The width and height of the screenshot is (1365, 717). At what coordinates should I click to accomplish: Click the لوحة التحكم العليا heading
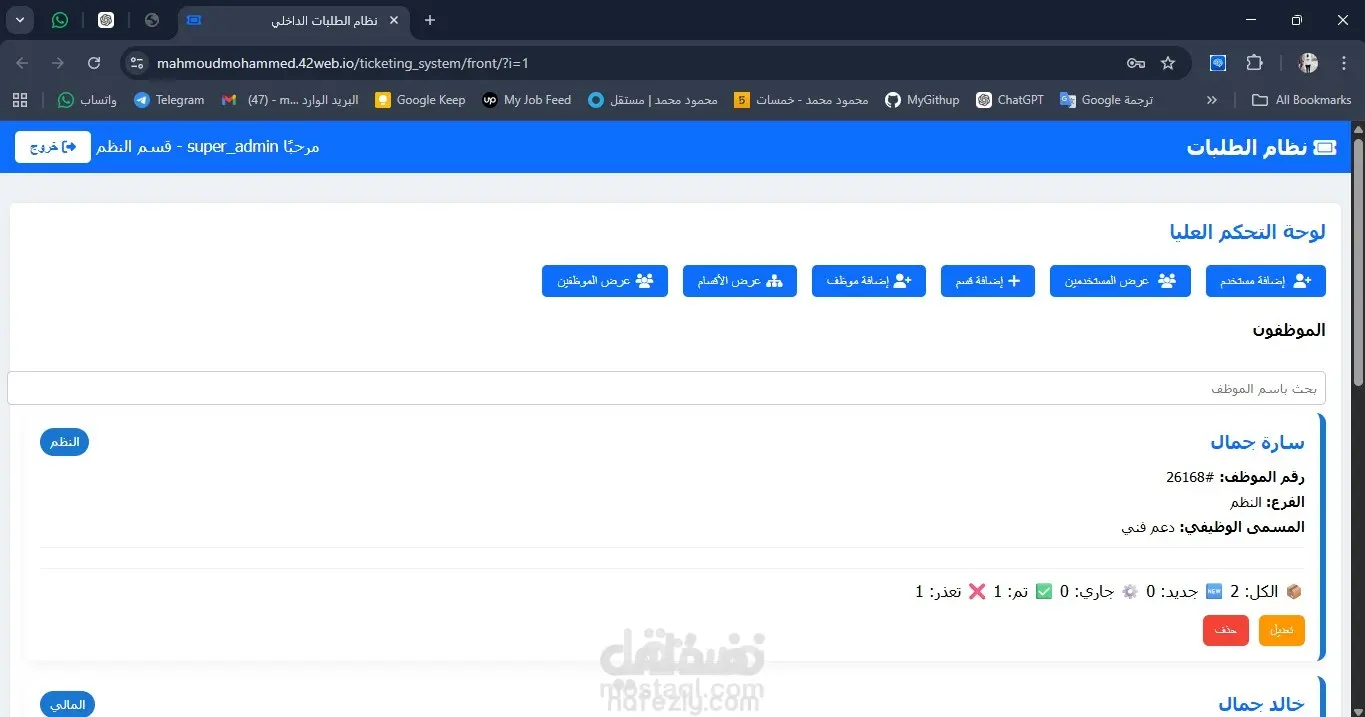(x=1248, y=232)
